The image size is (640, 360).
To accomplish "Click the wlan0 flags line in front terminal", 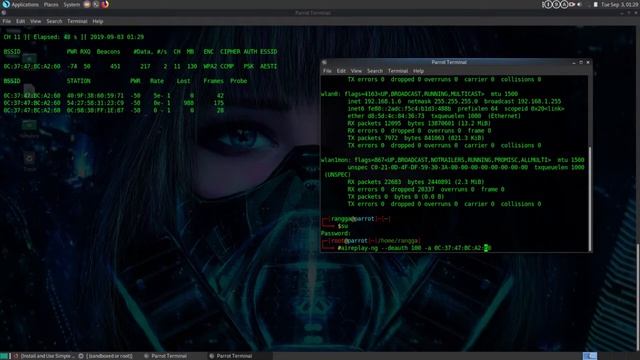I will 419,94.
